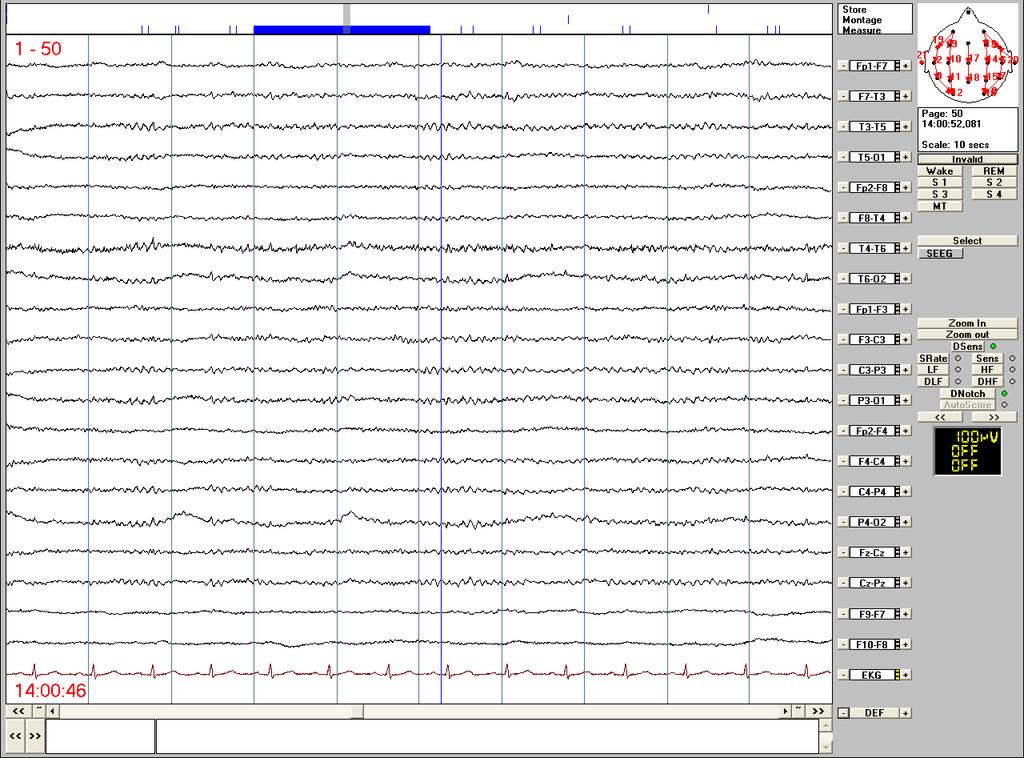Select the round indicator beside Sens
This screenshot has width=1024, height=758.
[x=1012, y=358]
